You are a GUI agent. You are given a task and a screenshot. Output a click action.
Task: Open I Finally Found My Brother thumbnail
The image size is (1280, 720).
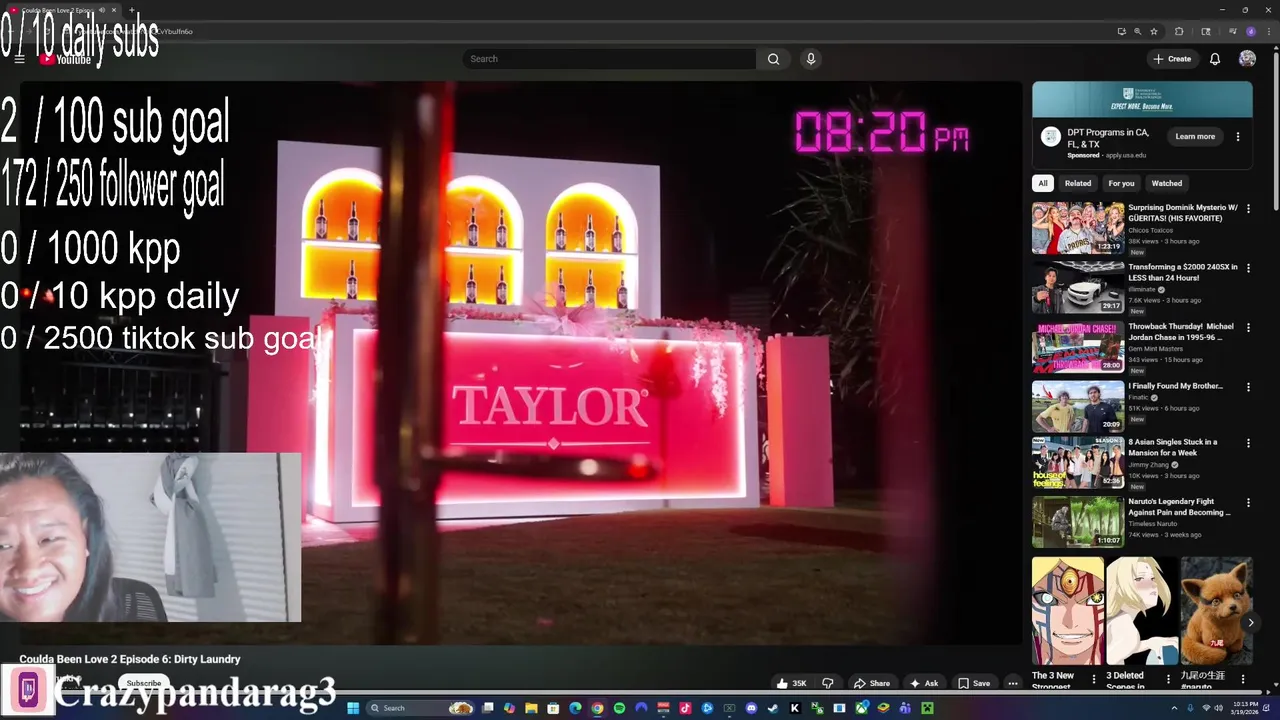click(x=1078, y=405)
